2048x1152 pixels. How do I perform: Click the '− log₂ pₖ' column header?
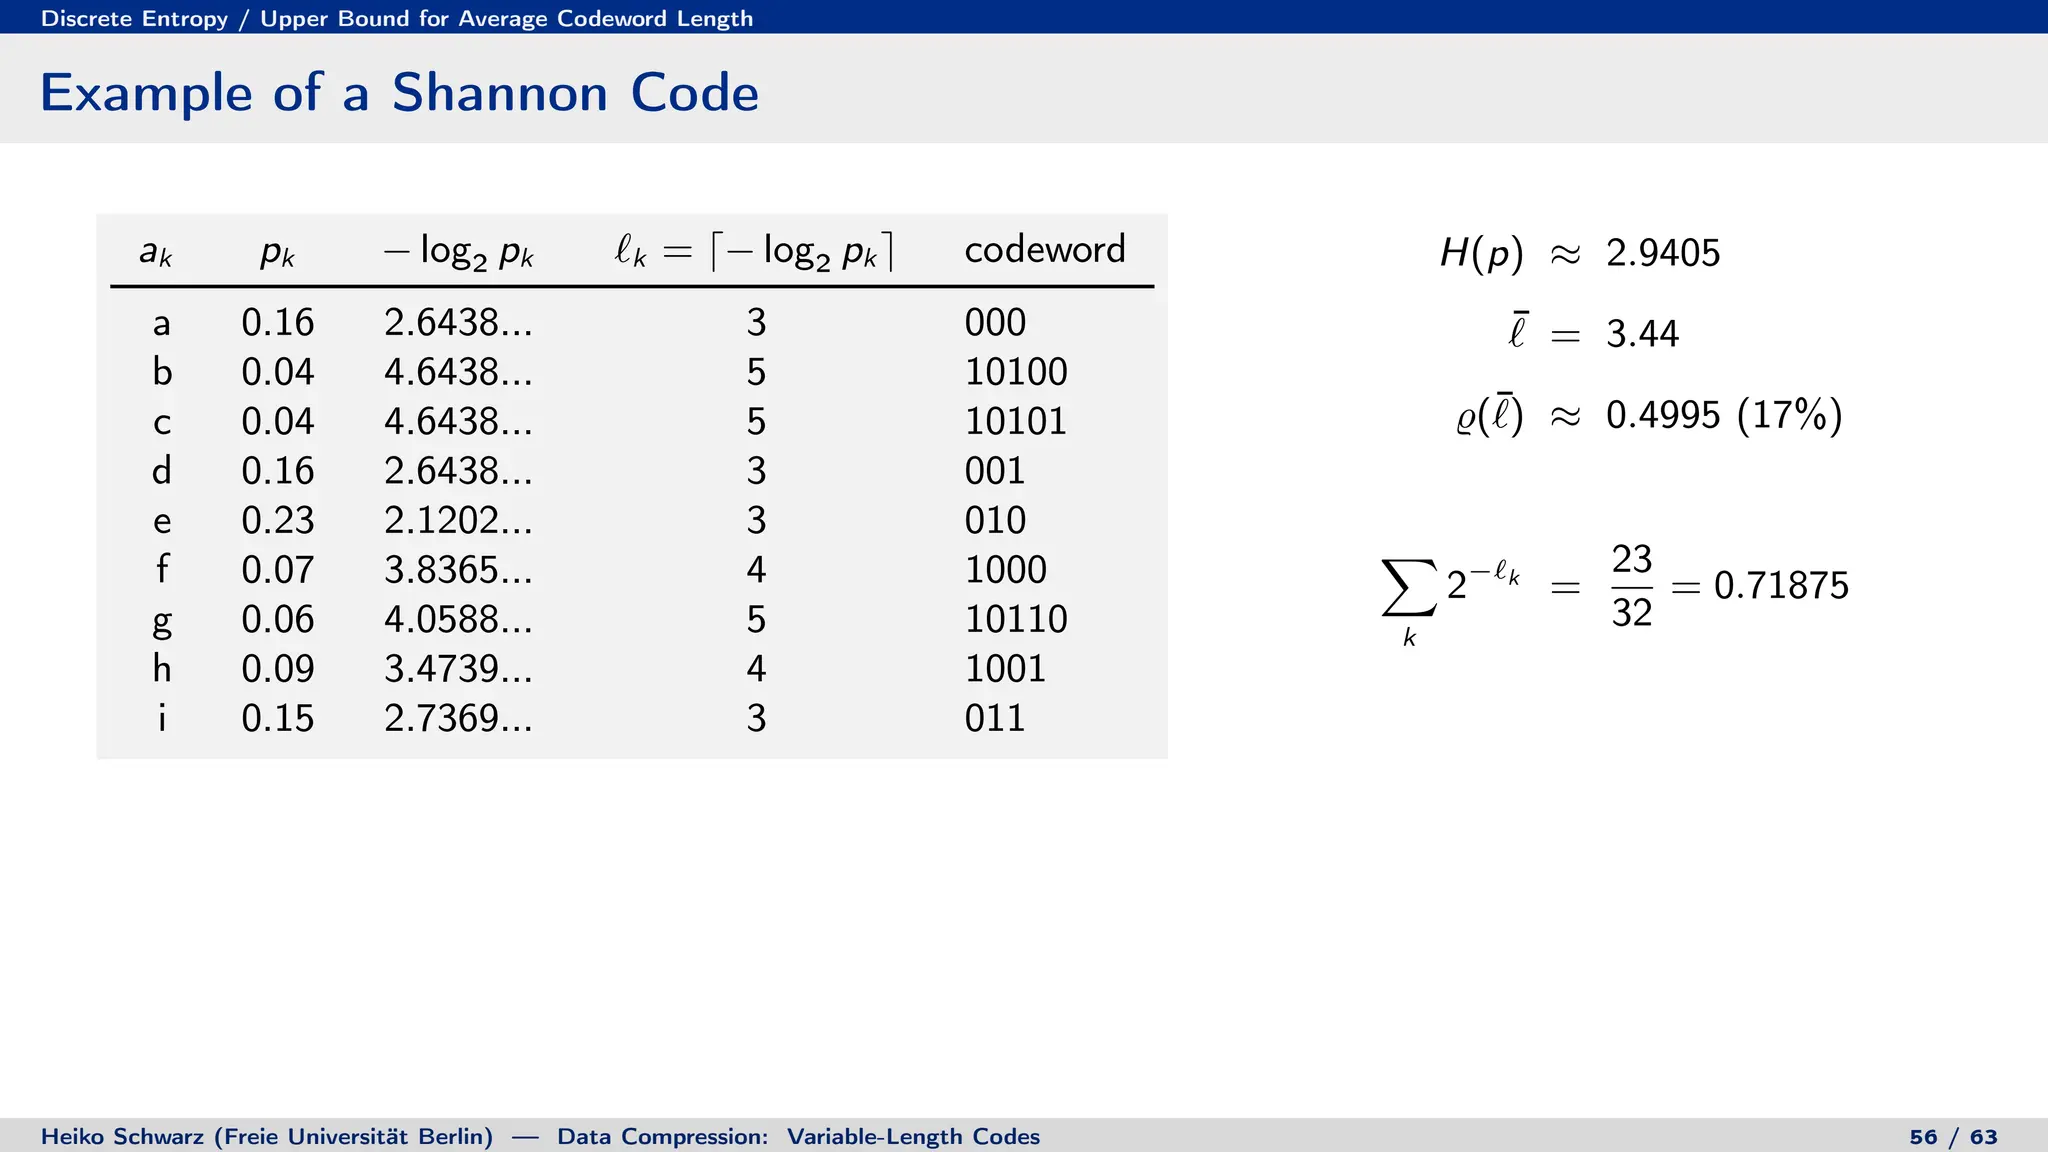pos(459,252)
